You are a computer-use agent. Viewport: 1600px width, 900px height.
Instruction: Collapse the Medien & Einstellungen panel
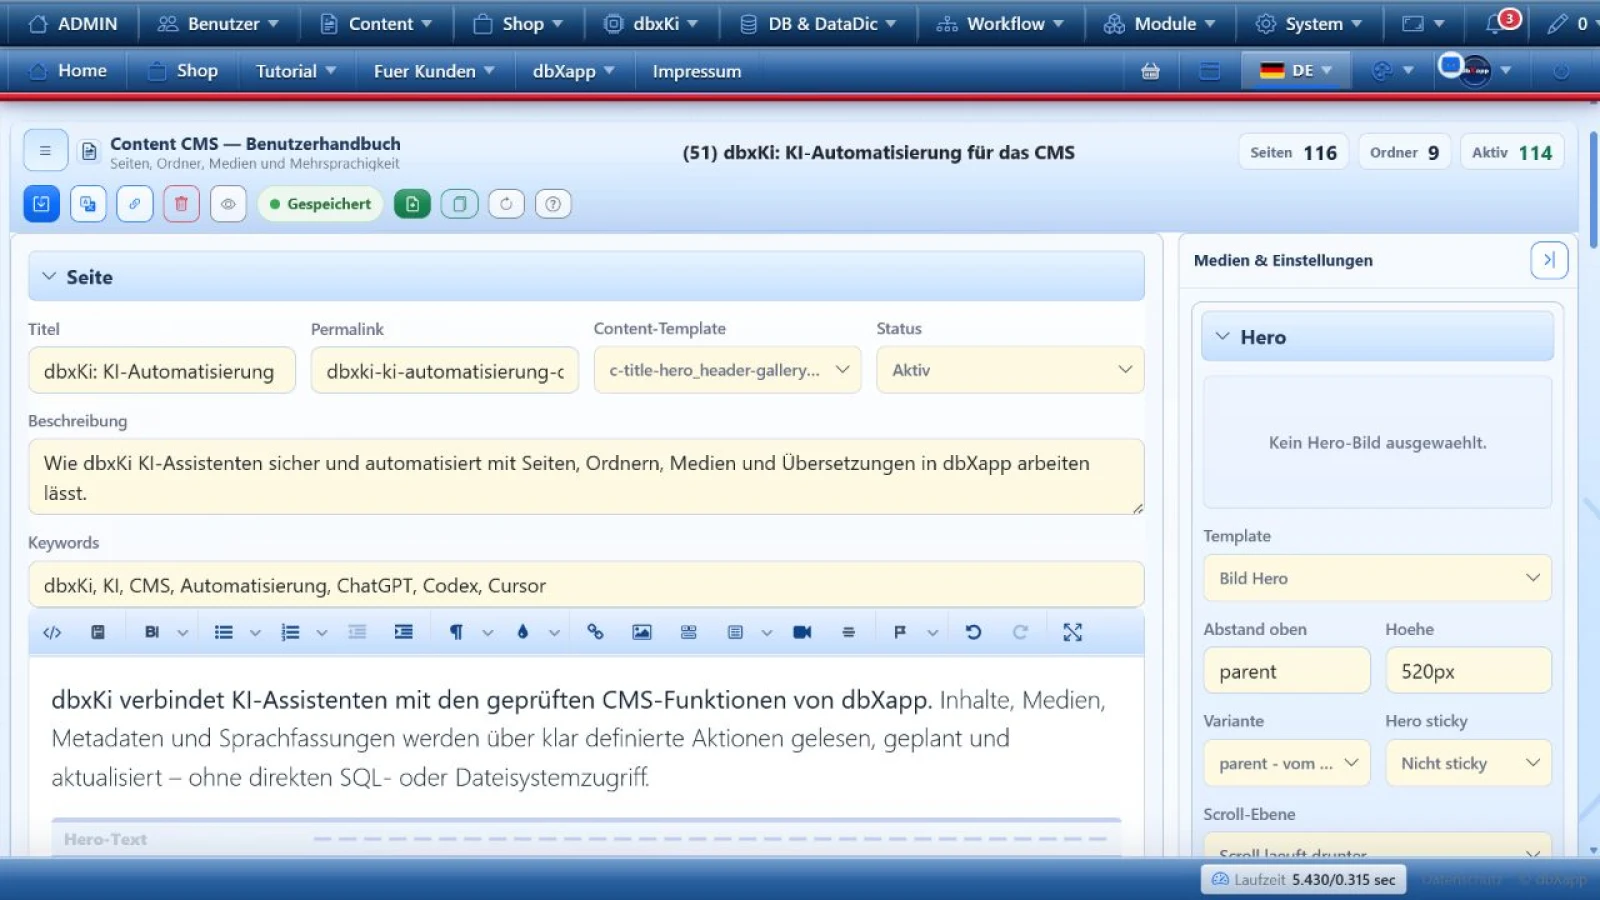pos(1549,260)
